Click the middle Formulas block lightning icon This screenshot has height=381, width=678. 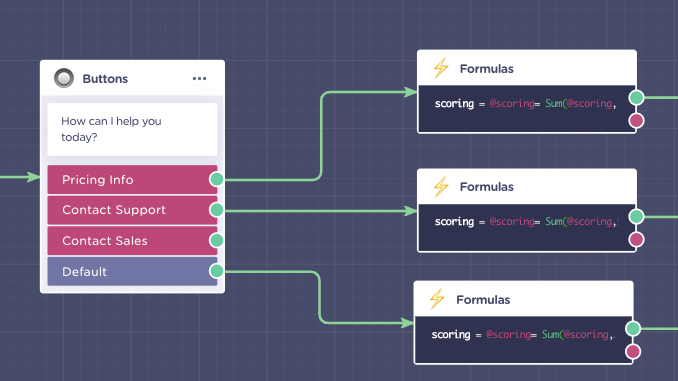441,187
